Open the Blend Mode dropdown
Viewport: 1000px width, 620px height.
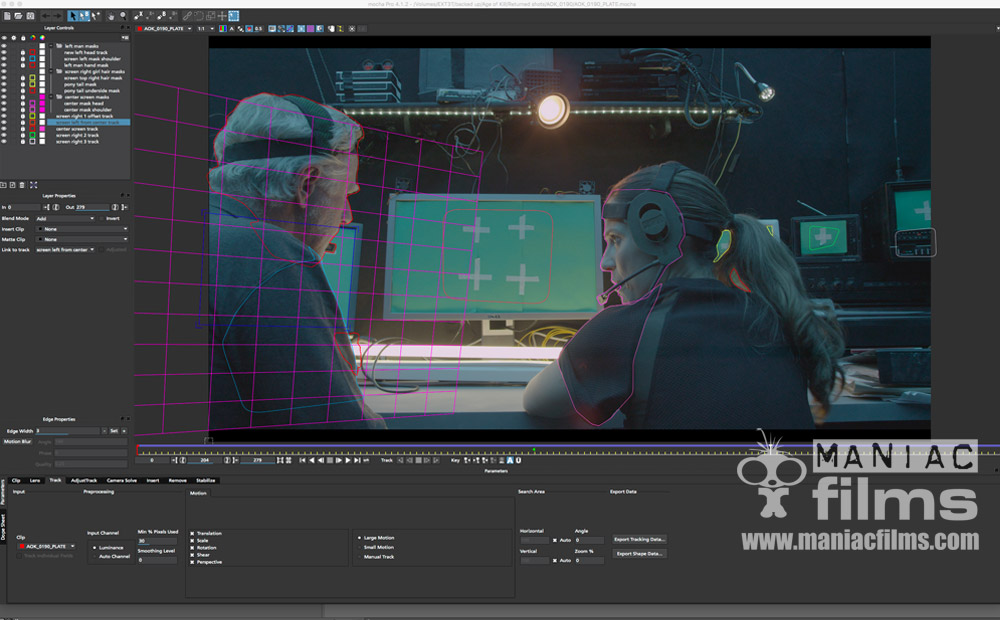65,218
